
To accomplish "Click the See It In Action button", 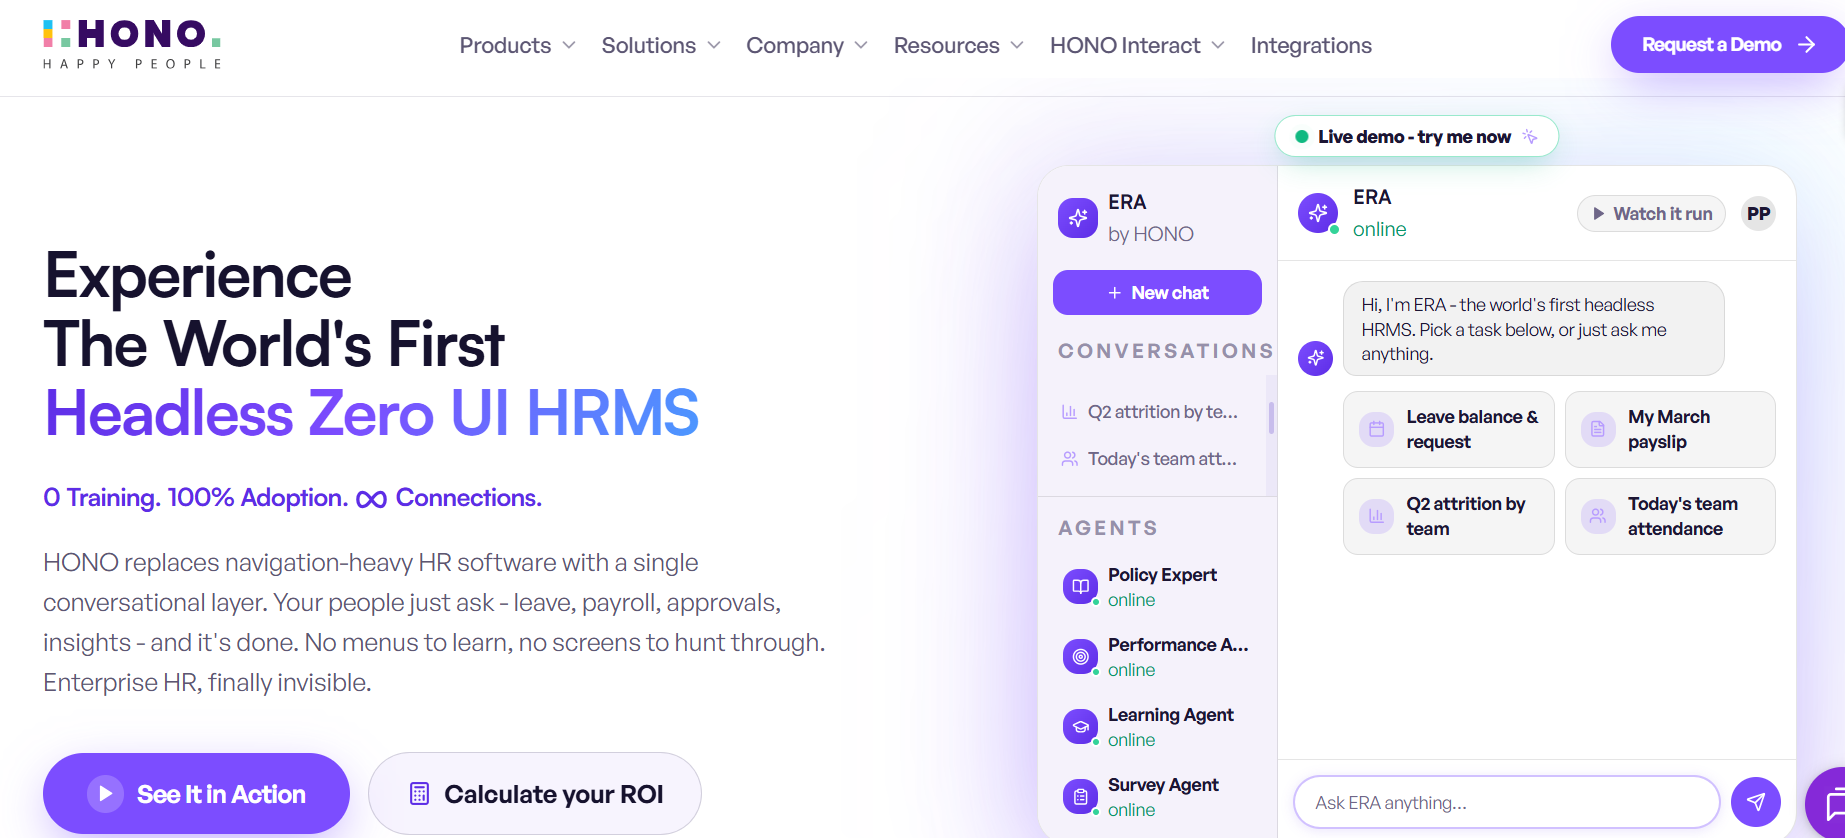I will click(196, 794).
